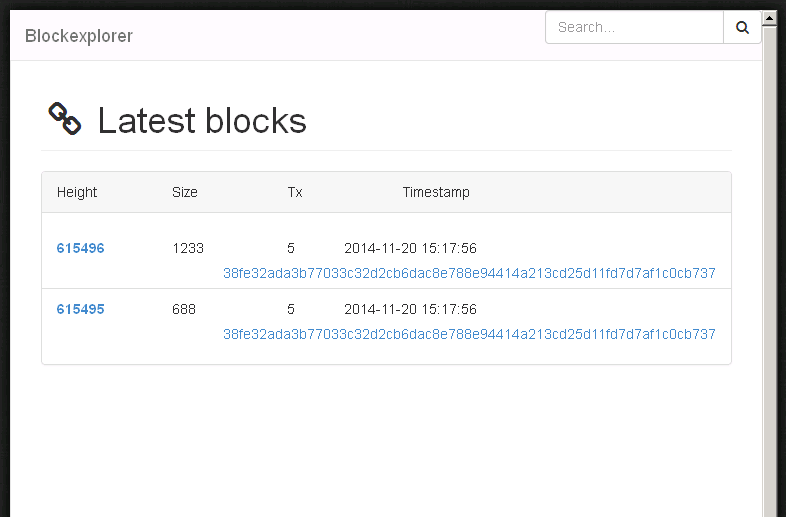
Task: Click the Timestamp column header
Action: (x=436, y=193)
